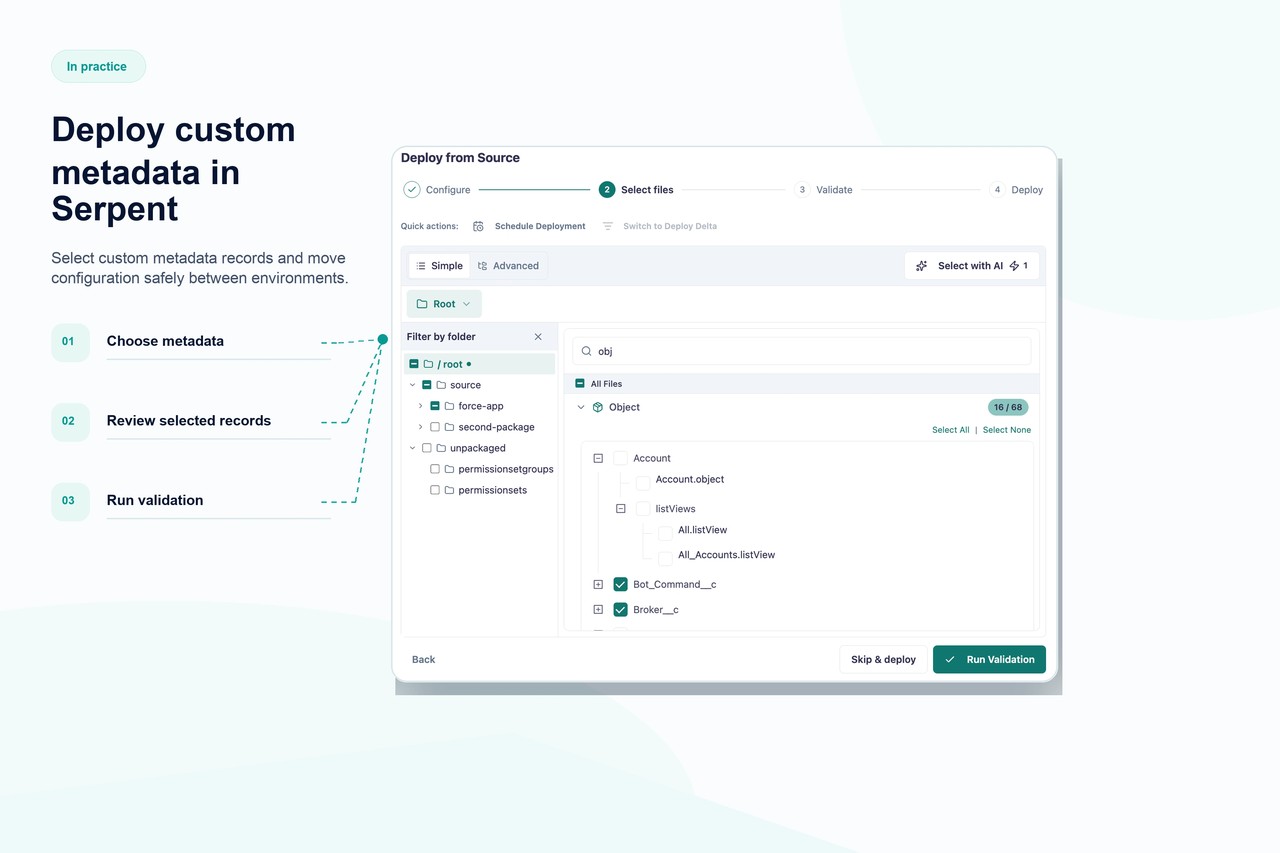Check the second-package folder checkbox
This screenshot has height=853, width=1280.
point(435,427)
